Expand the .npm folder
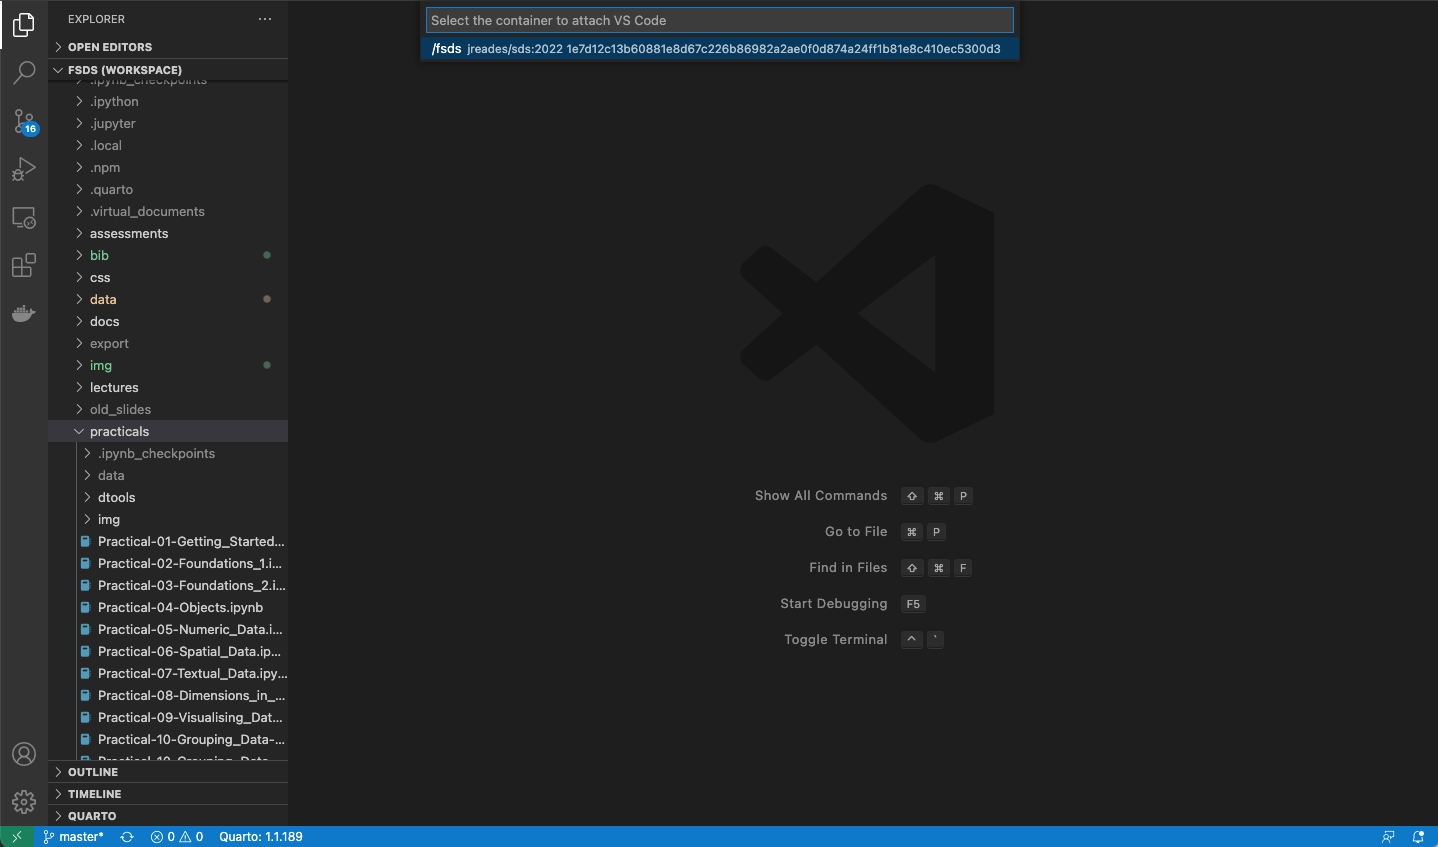The height and width of the screenshot is (847, 1438). point(168,168)
